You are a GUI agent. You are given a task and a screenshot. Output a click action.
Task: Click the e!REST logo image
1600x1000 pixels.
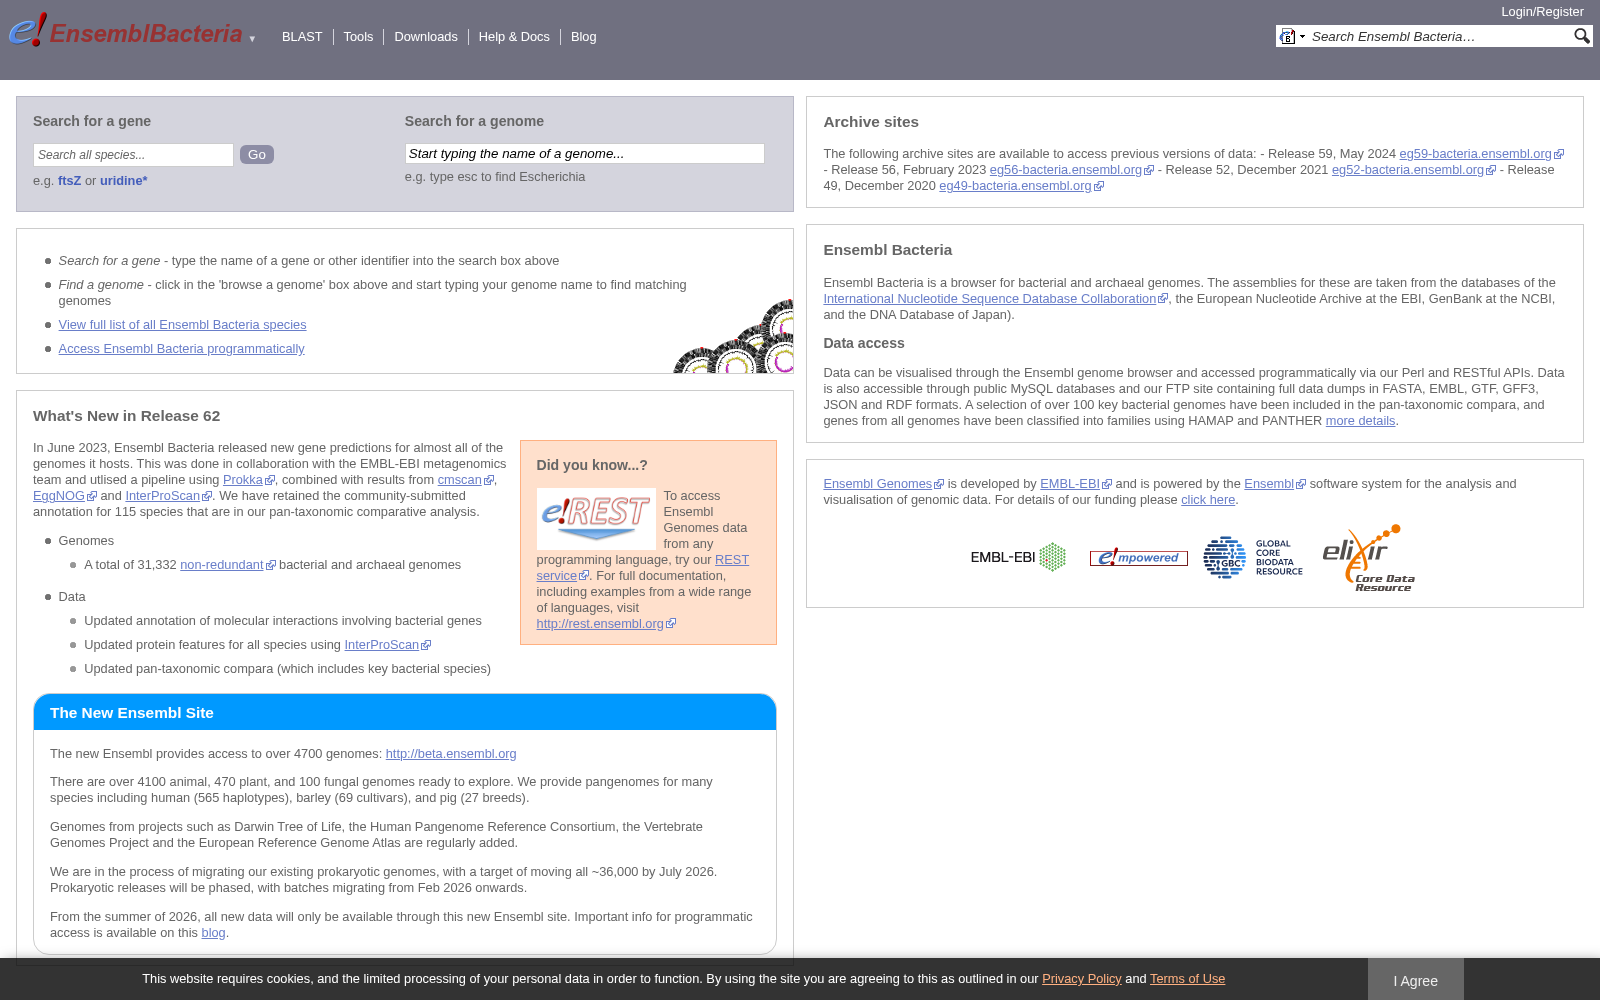[x=596, y=518]
